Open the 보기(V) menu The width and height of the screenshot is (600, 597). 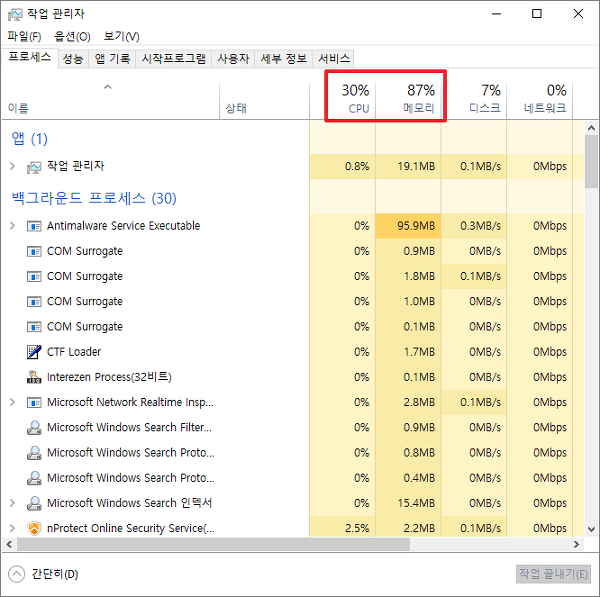[121, 37]
